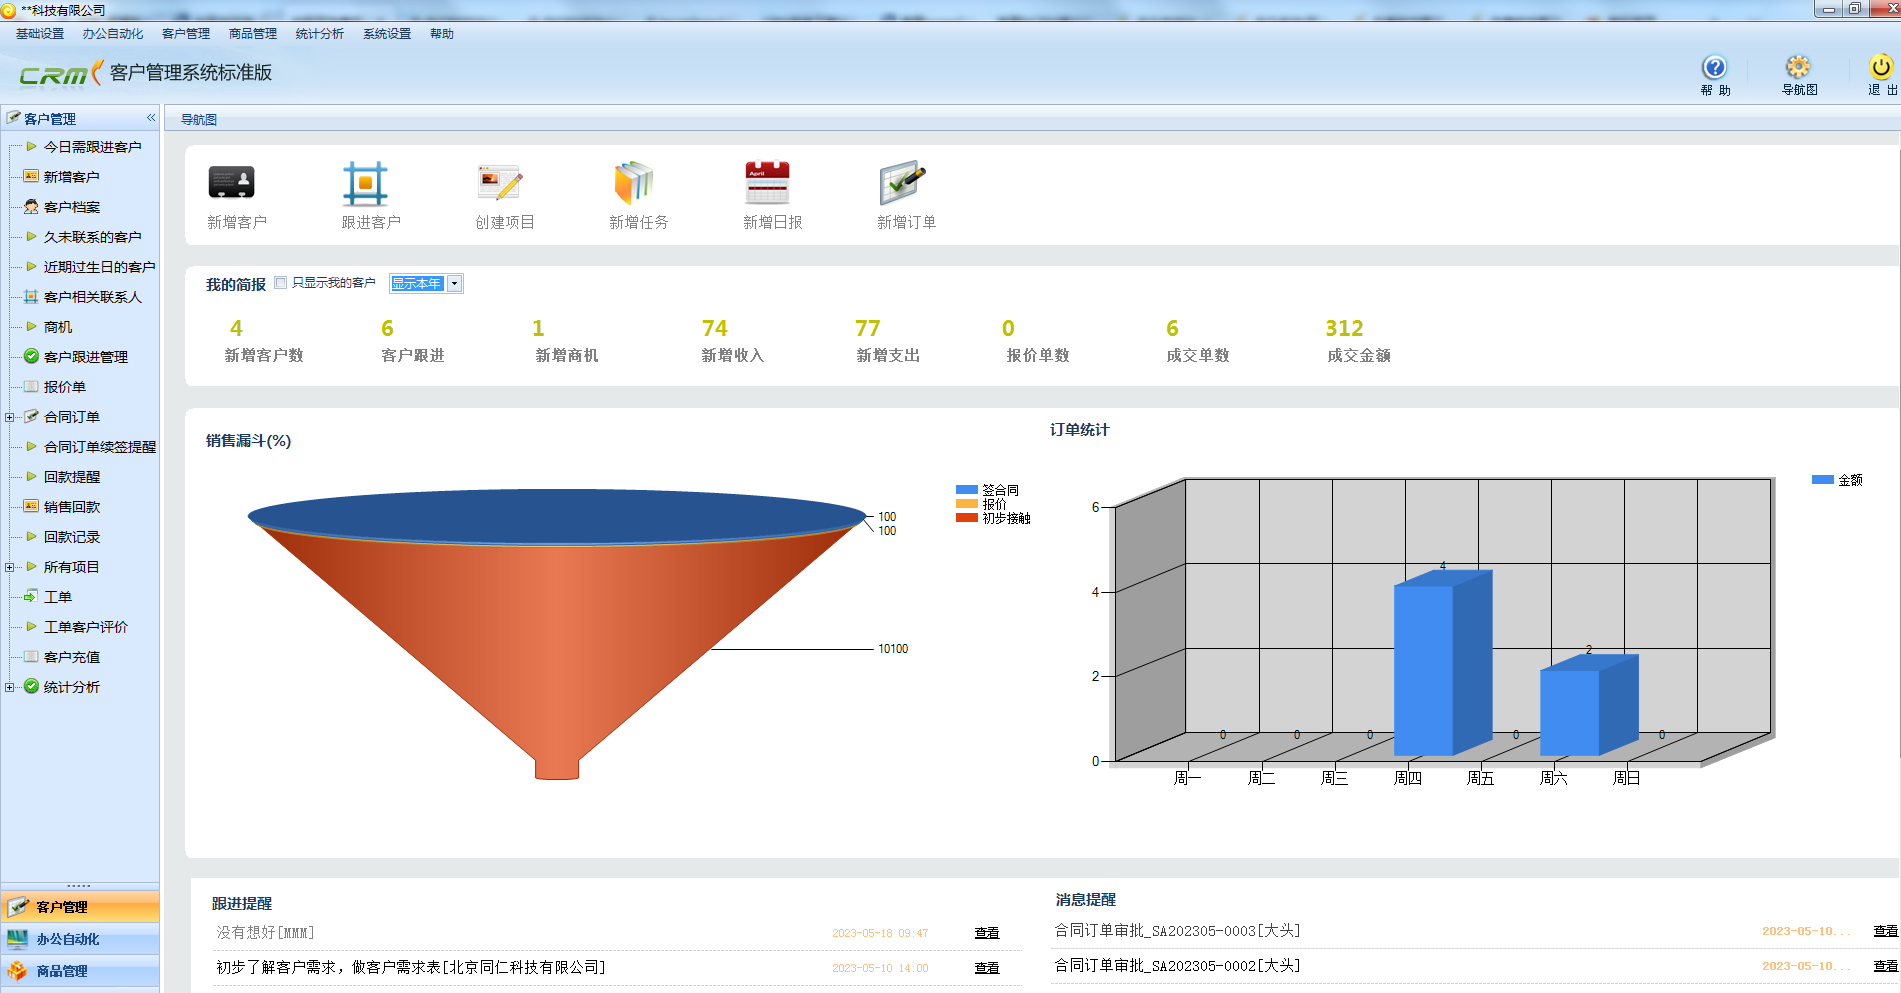
Task: Open the 商品管理 menu in menu bar
Action: tap(253, 34)
